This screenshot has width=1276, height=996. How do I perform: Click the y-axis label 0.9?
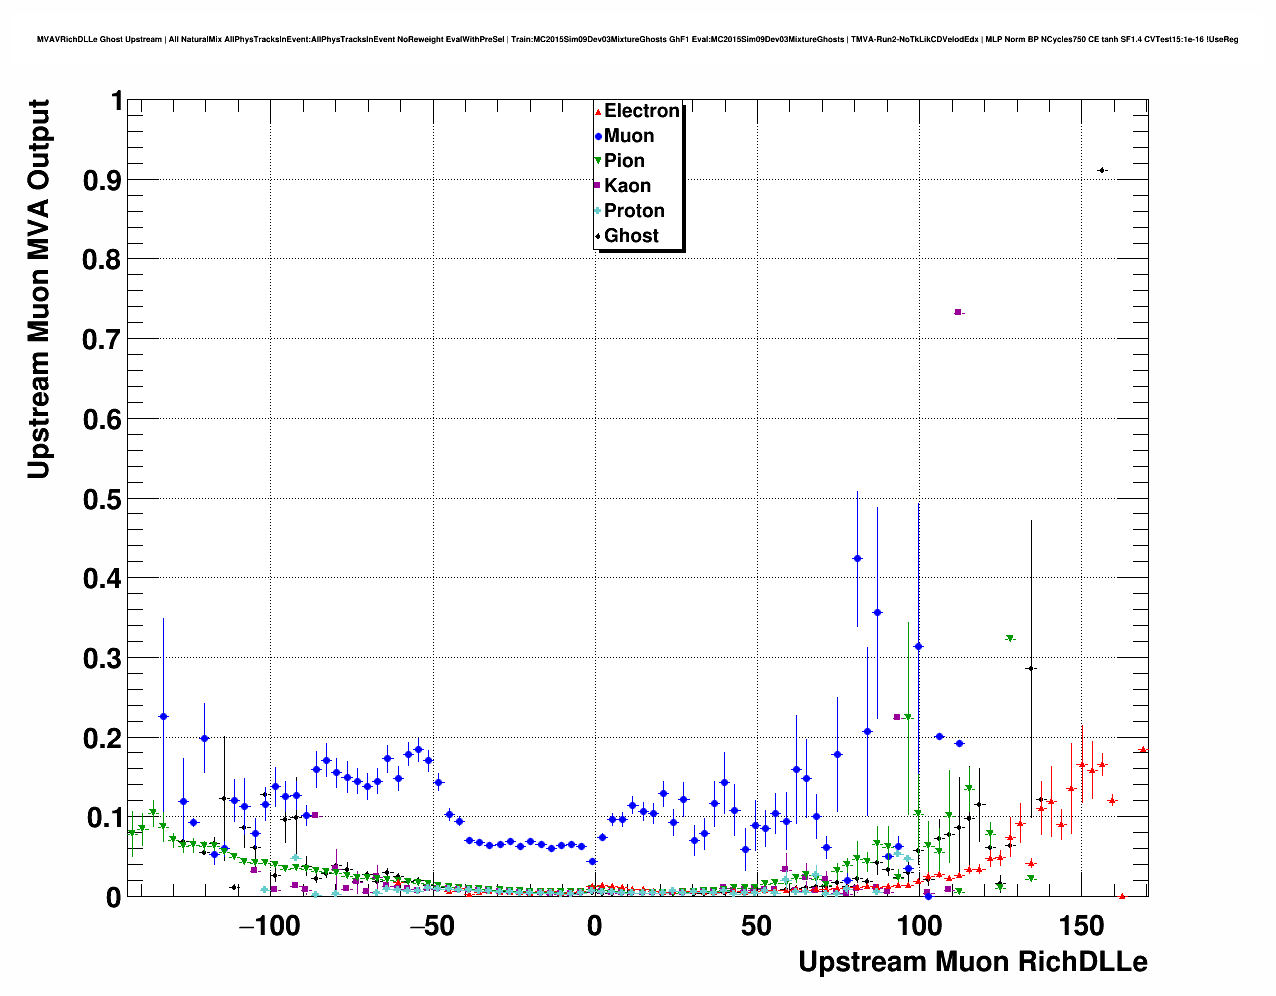pyautogui.click(x=103, y=180)
